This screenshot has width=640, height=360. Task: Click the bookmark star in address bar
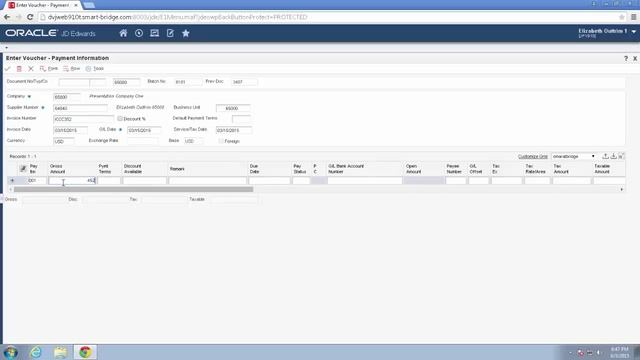click(x=622, y=17)
